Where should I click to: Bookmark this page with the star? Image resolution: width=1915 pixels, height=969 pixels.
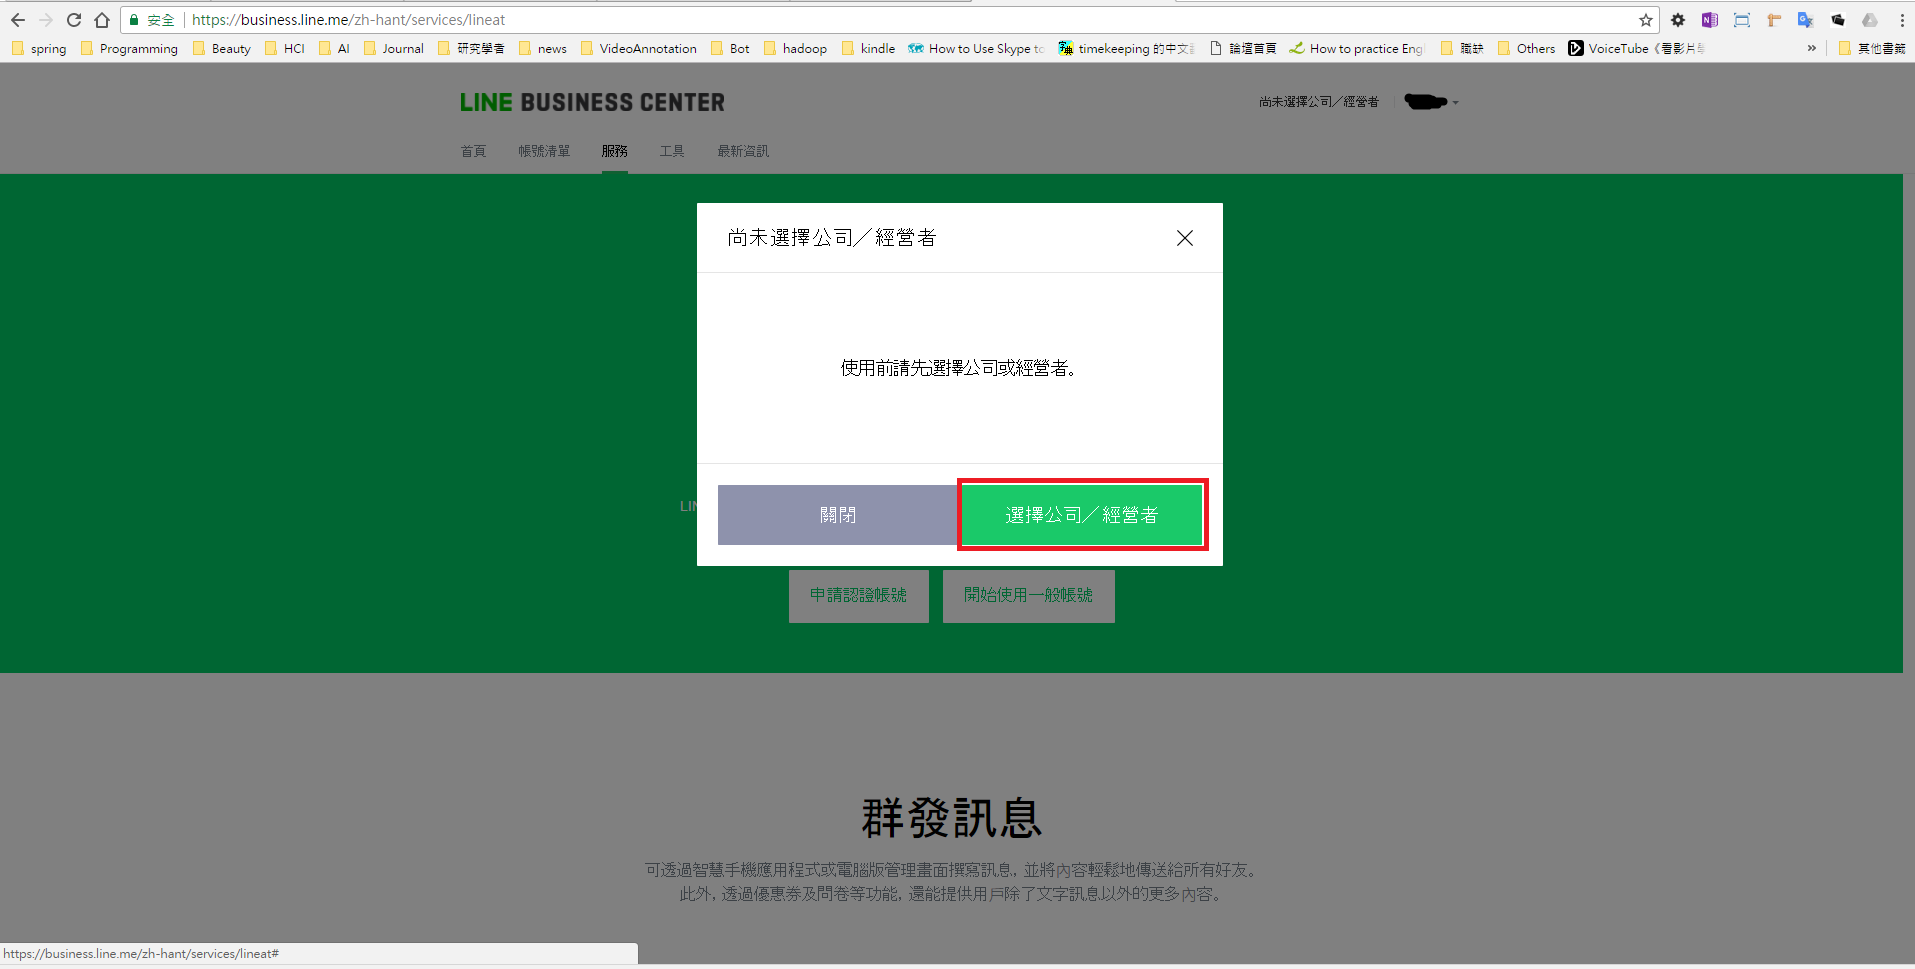click(x=1646, y=20)
